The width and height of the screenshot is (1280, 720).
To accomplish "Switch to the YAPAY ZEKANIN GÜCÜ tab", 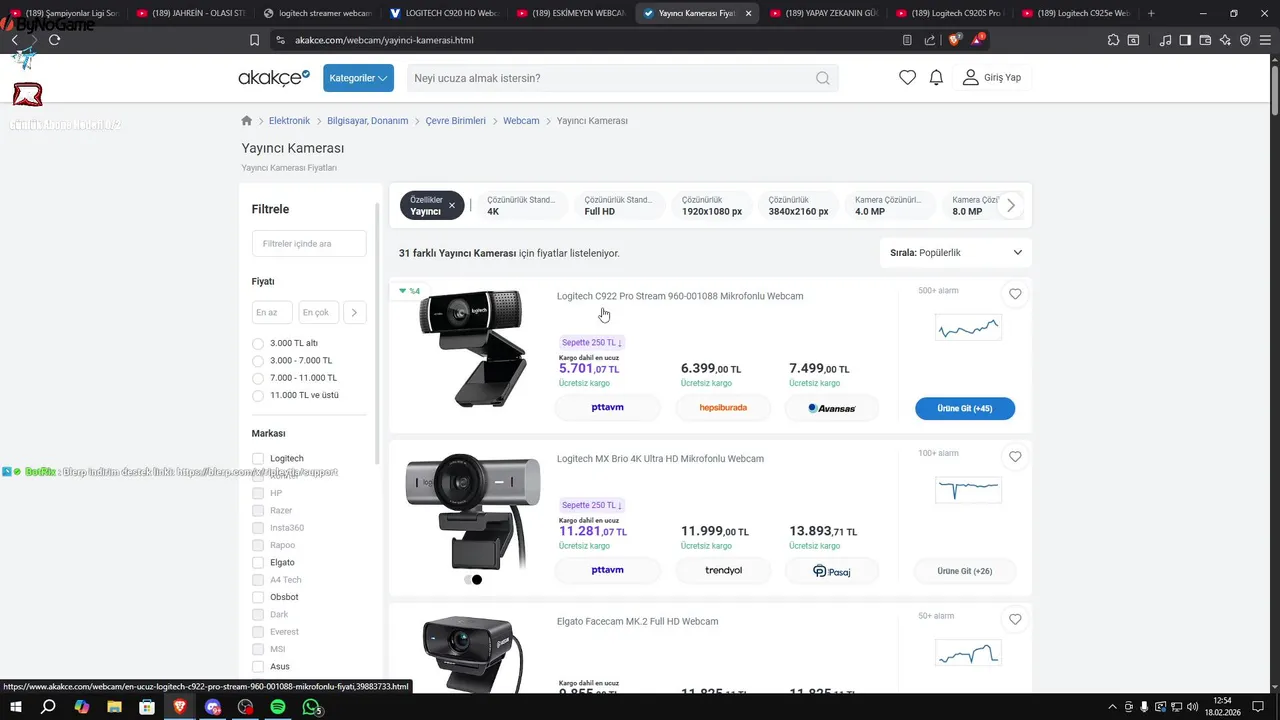I will click(x=823, y=13).
